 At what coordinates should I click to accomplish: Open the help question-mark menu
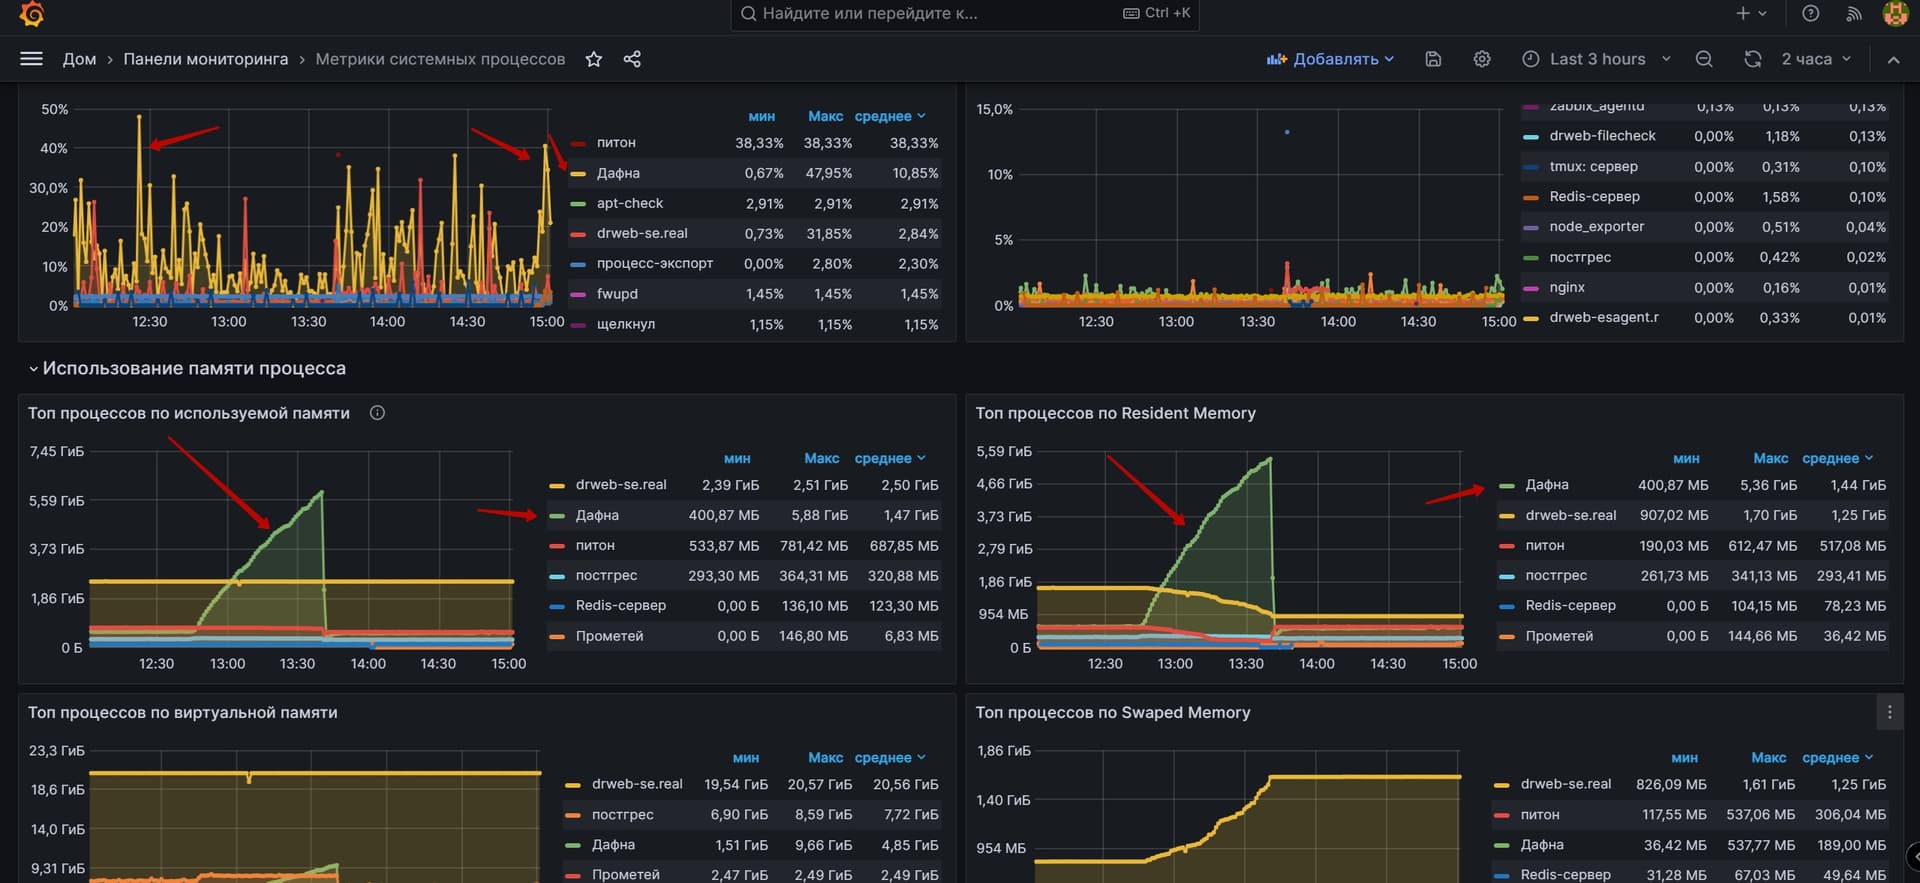tap(1811, 13)
